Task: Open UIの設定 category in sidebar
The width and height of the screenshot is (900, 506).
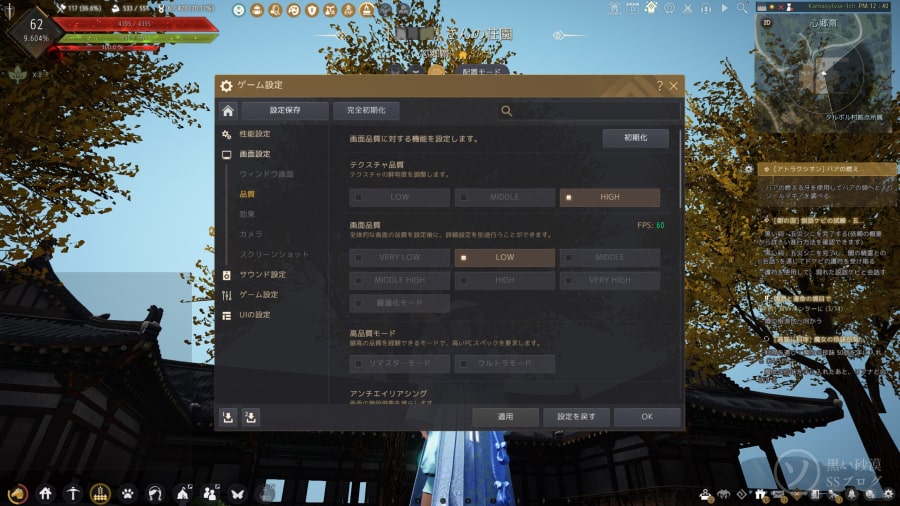Action: (x=255, y=314)
